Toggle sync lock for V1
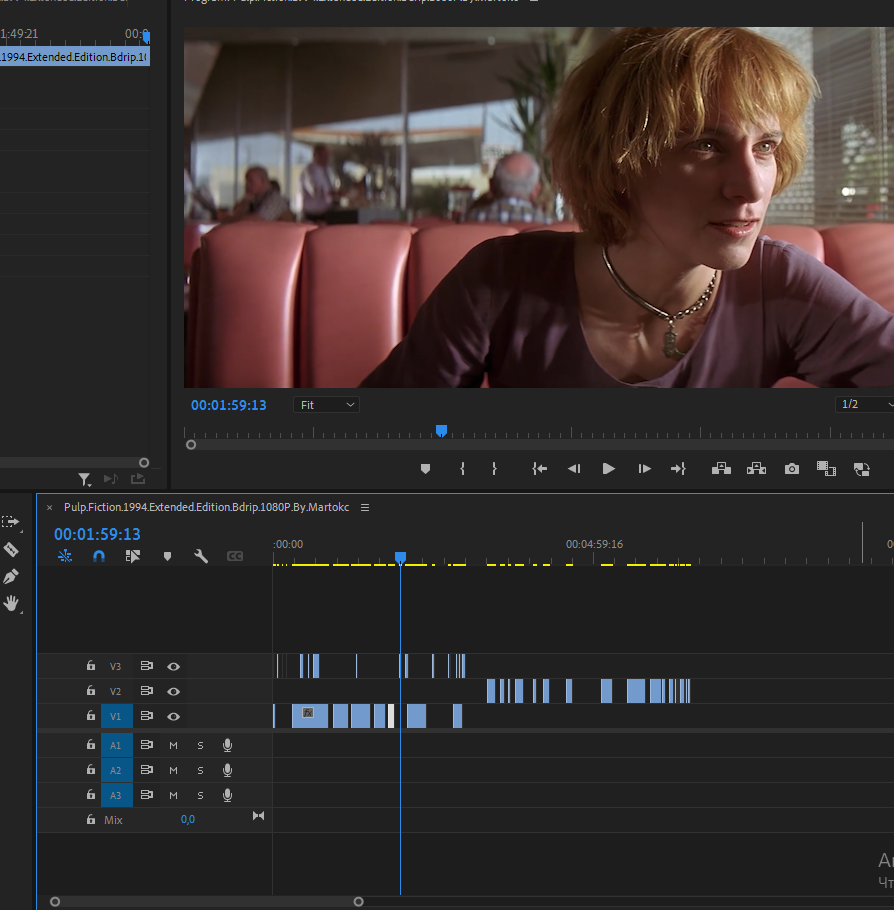The width and height of the screenshot is (894, 910). point(147,716)
